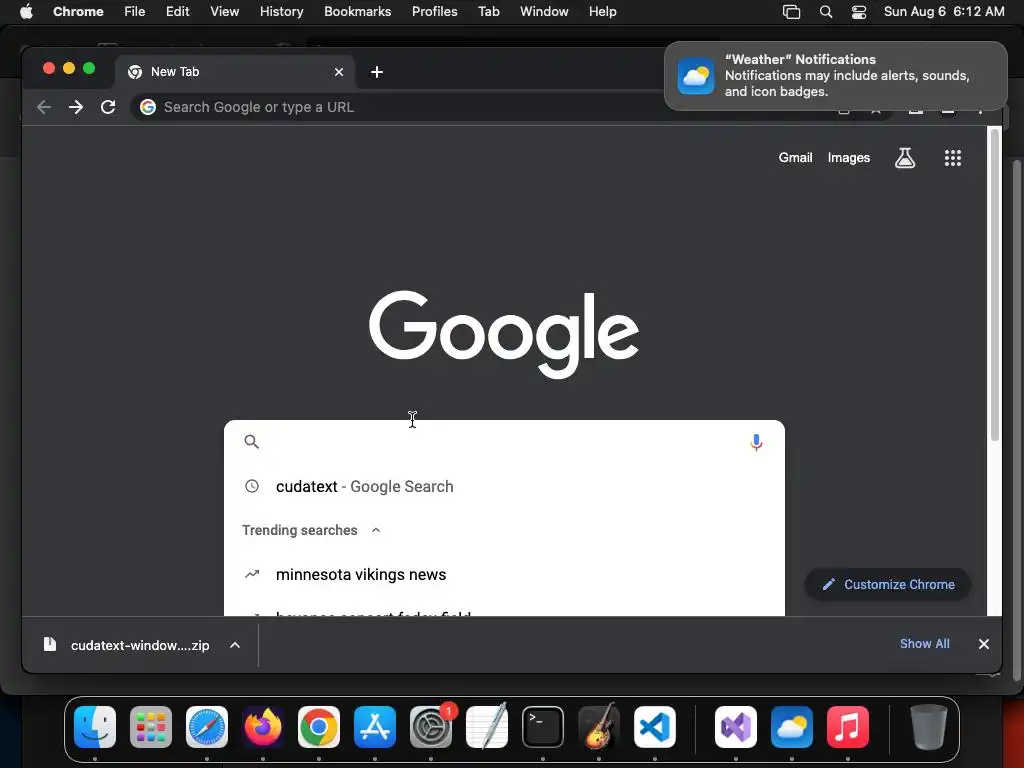The height and width of the screenshot is (768, 1024).
Task: Open the View menu
Action: click(x=224, y=12)
